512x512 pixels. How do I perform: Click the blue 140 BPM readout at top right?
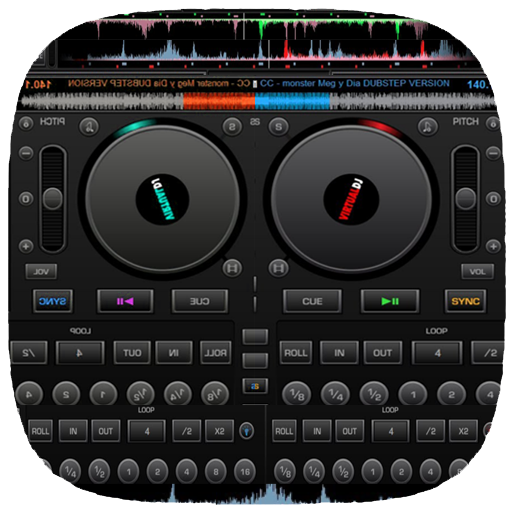[478, 84]
